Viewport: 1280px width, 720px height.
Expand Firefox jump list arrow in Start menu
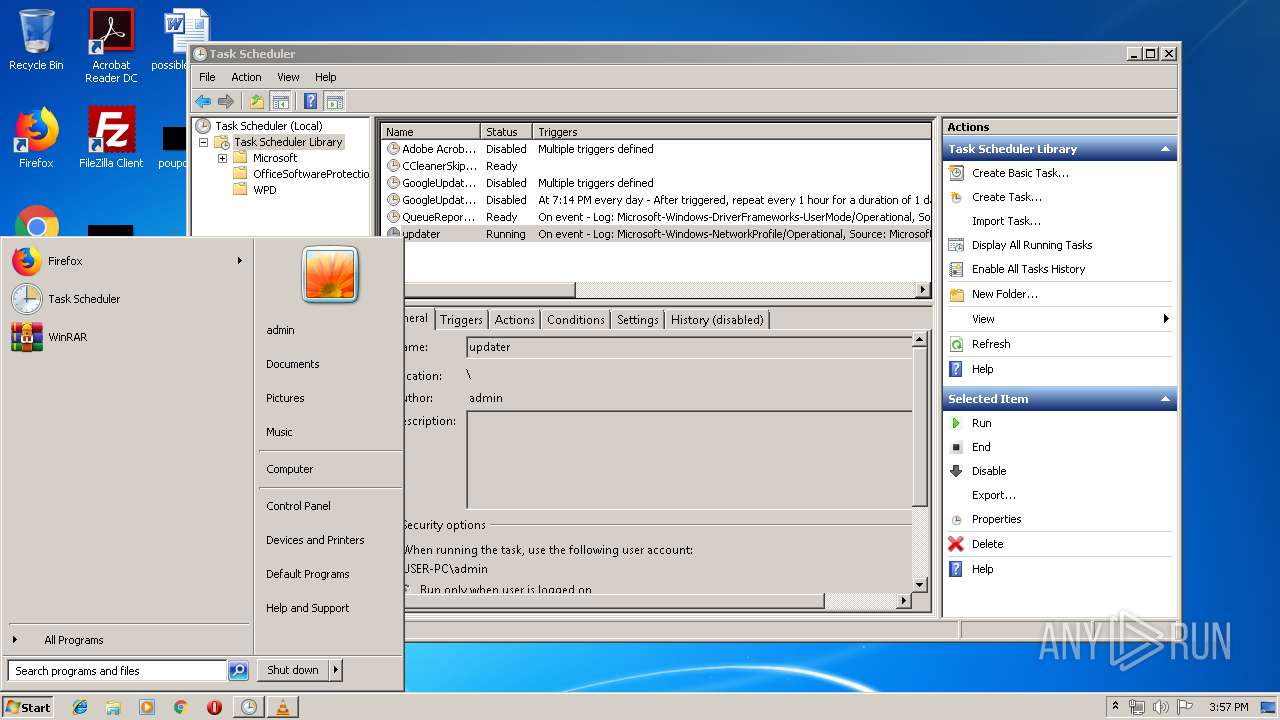pyautogui.click(x=239, y=261)
